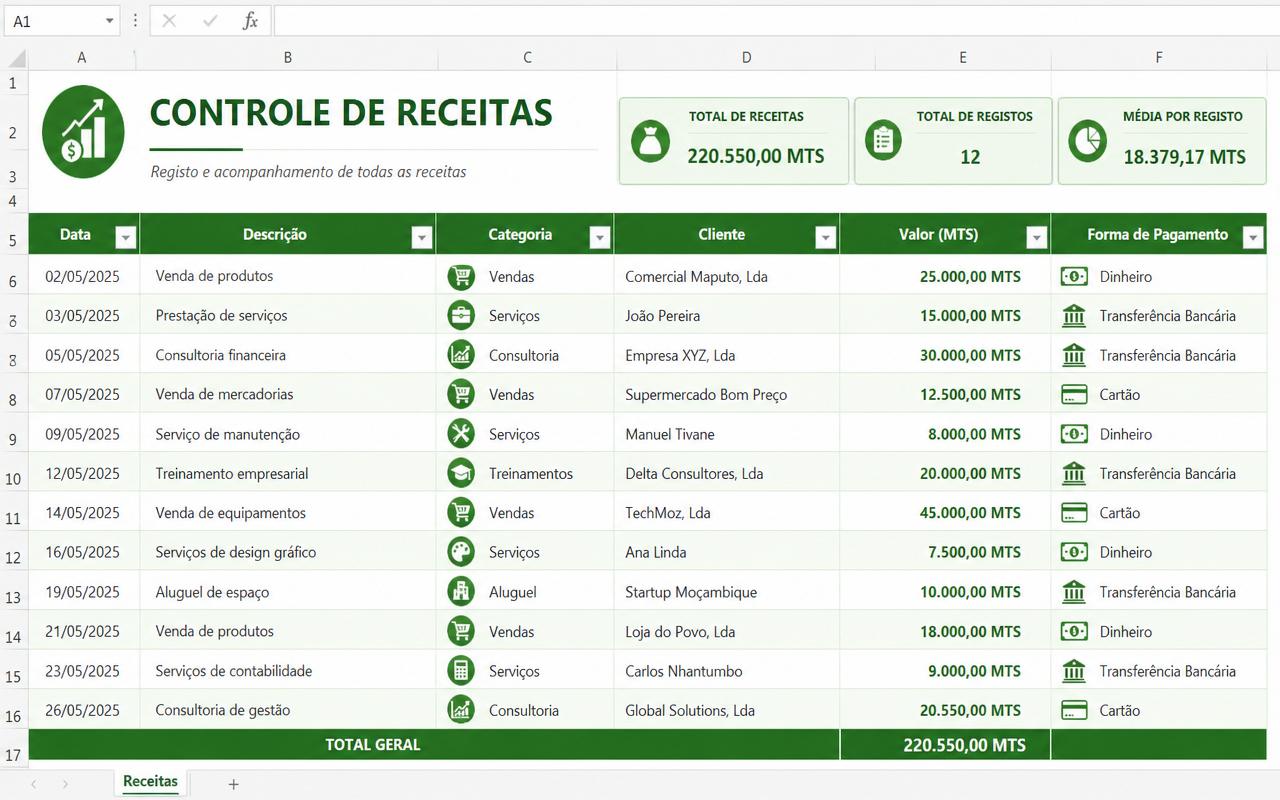Open the Categoria column filter dropdown
This screenshot has height=800, width=1280.
tap(600, 237)
